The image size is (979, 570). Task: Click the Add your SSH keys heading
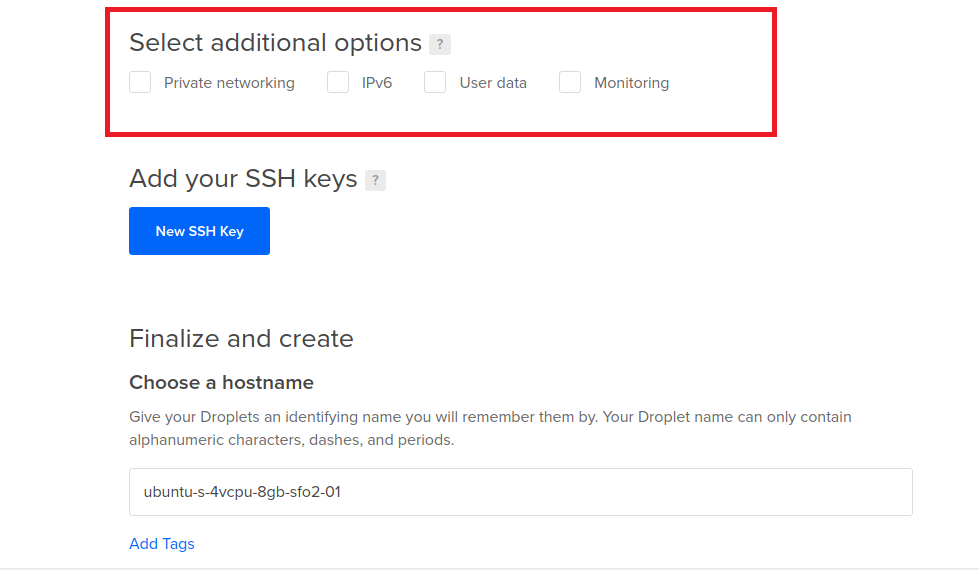(x=243, y=179)
